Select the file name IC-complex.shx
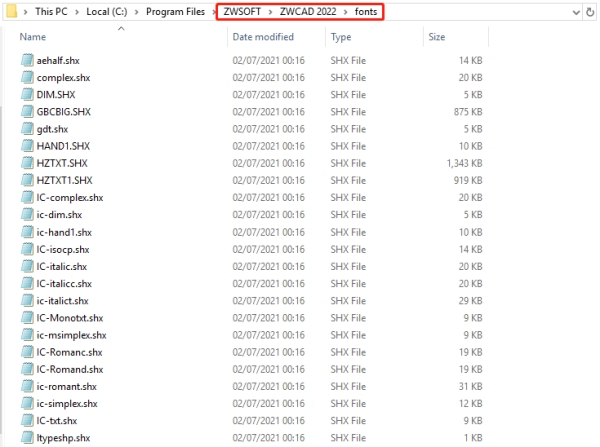Image resolution: width=600 pixels, height=447 pixels. tap(70, 198)
